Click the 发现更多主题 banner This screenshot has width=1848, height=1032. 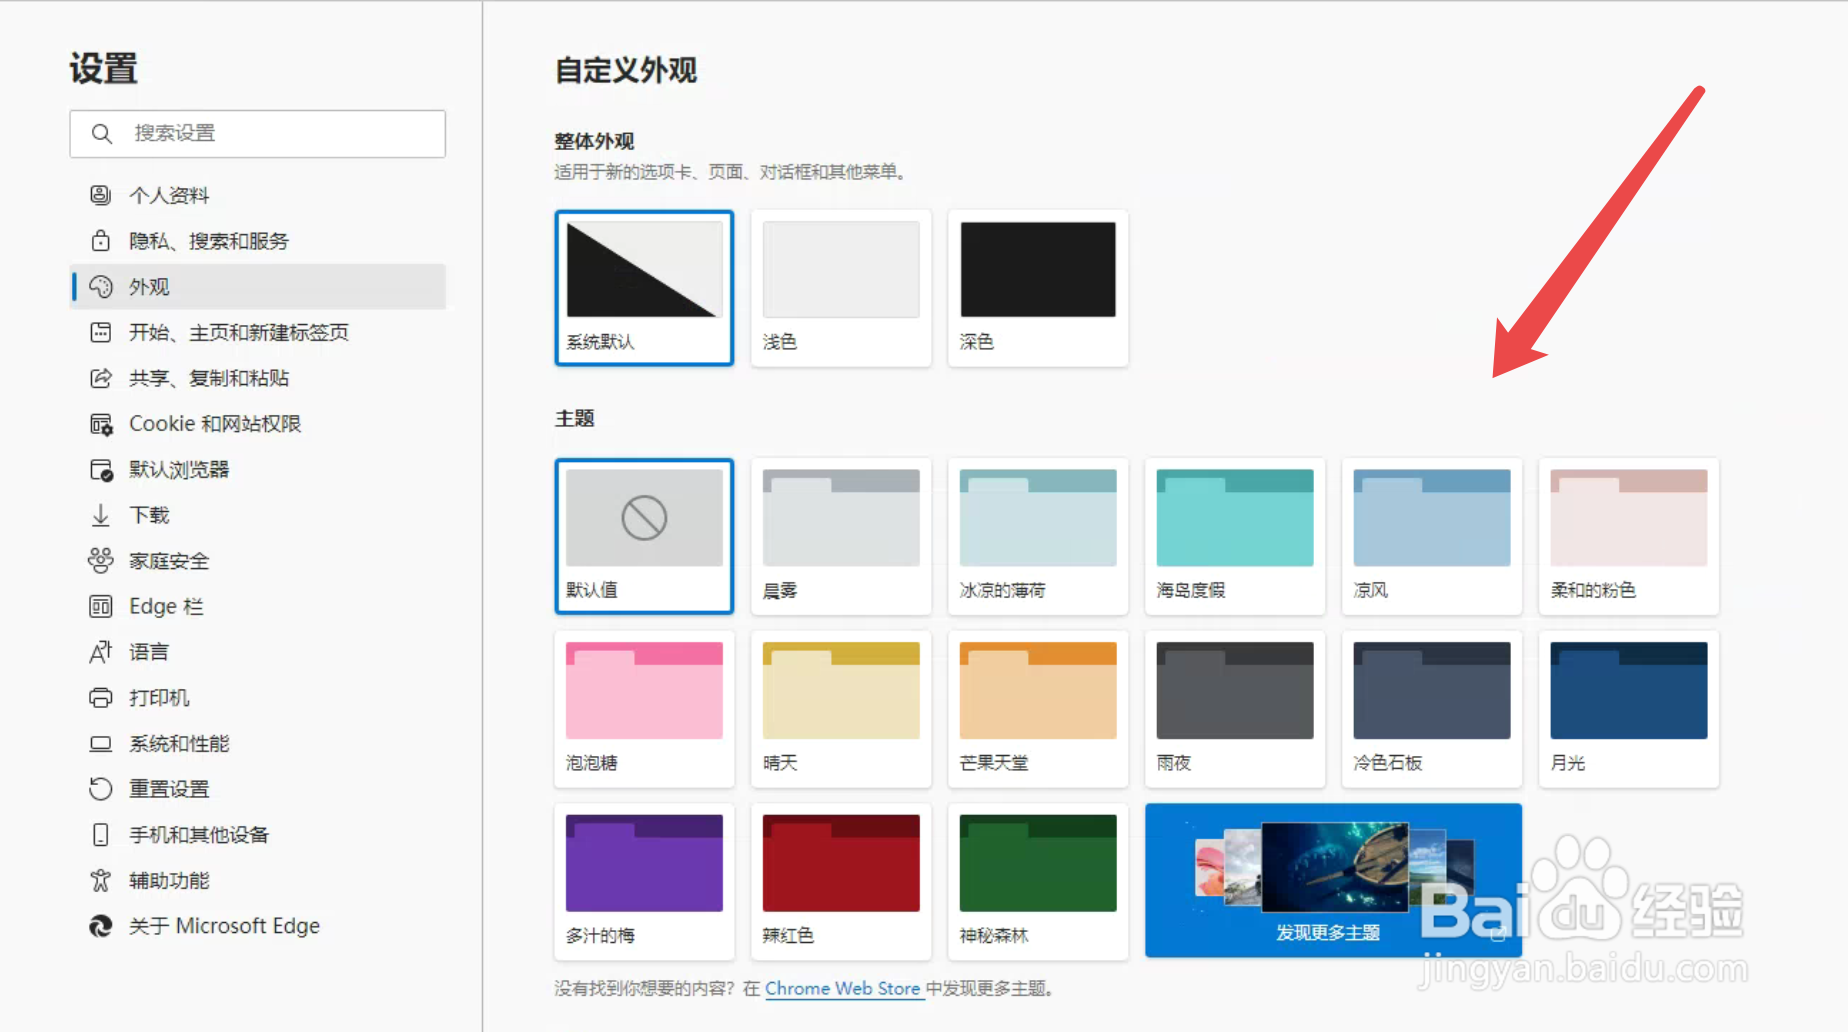point(1330,881)
